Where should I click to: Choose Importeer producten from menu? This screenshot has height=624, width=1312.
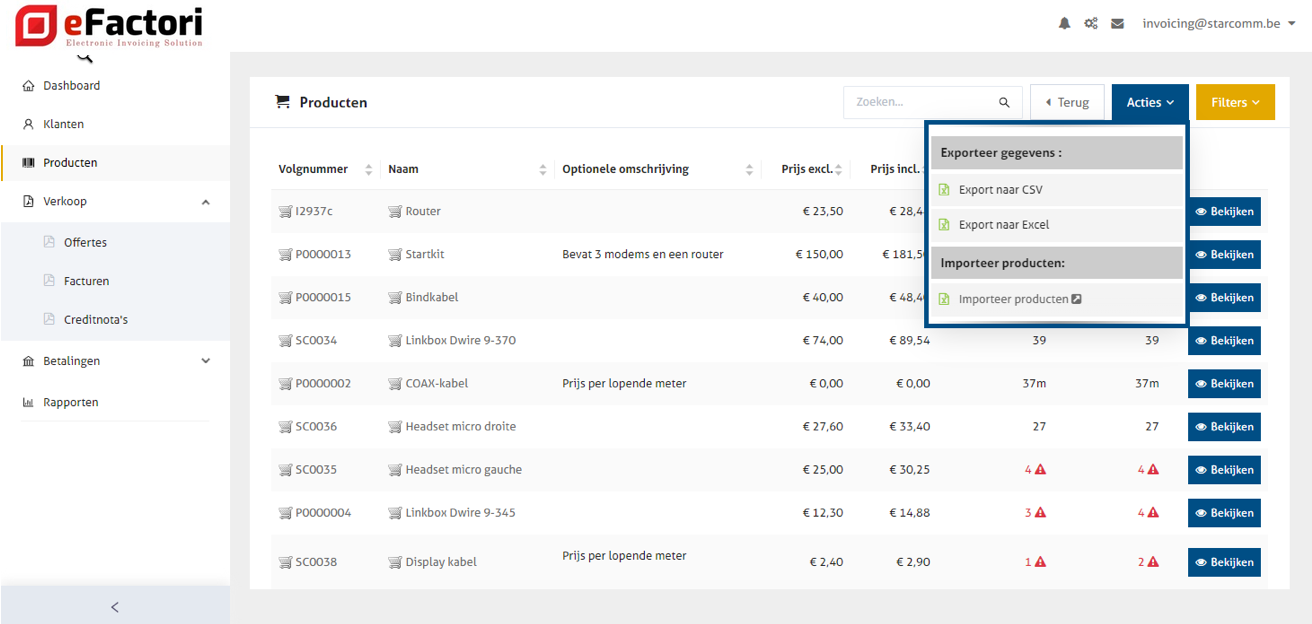click(1013, 299)
